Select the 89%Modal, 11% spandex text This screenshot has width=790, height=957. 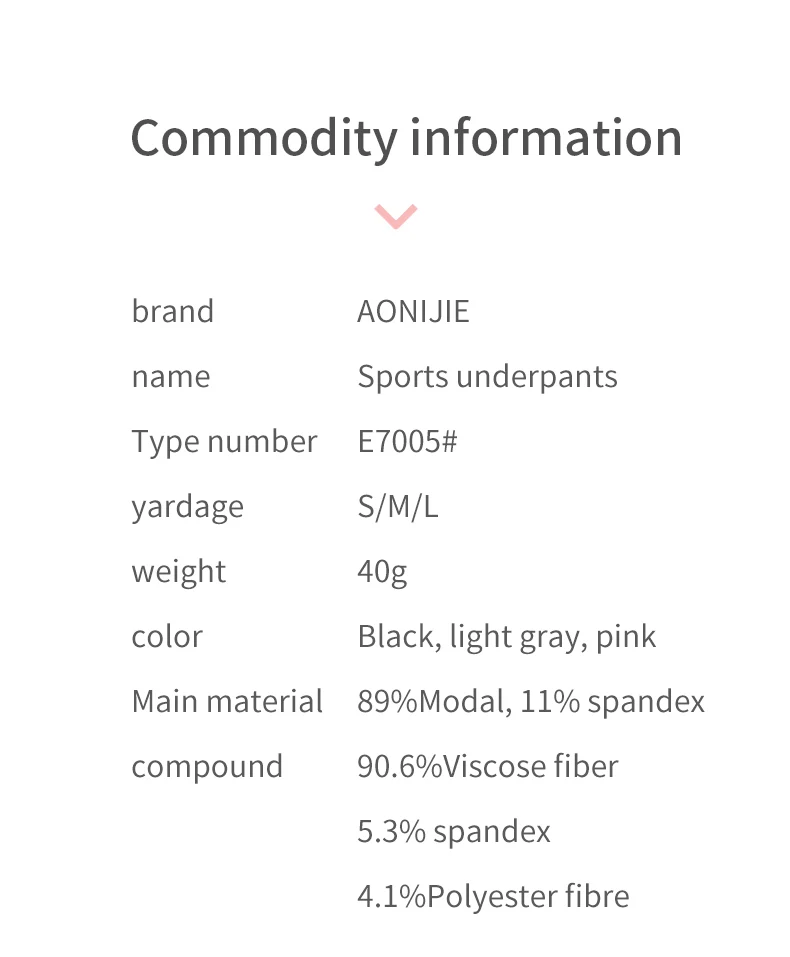(530, 702)
